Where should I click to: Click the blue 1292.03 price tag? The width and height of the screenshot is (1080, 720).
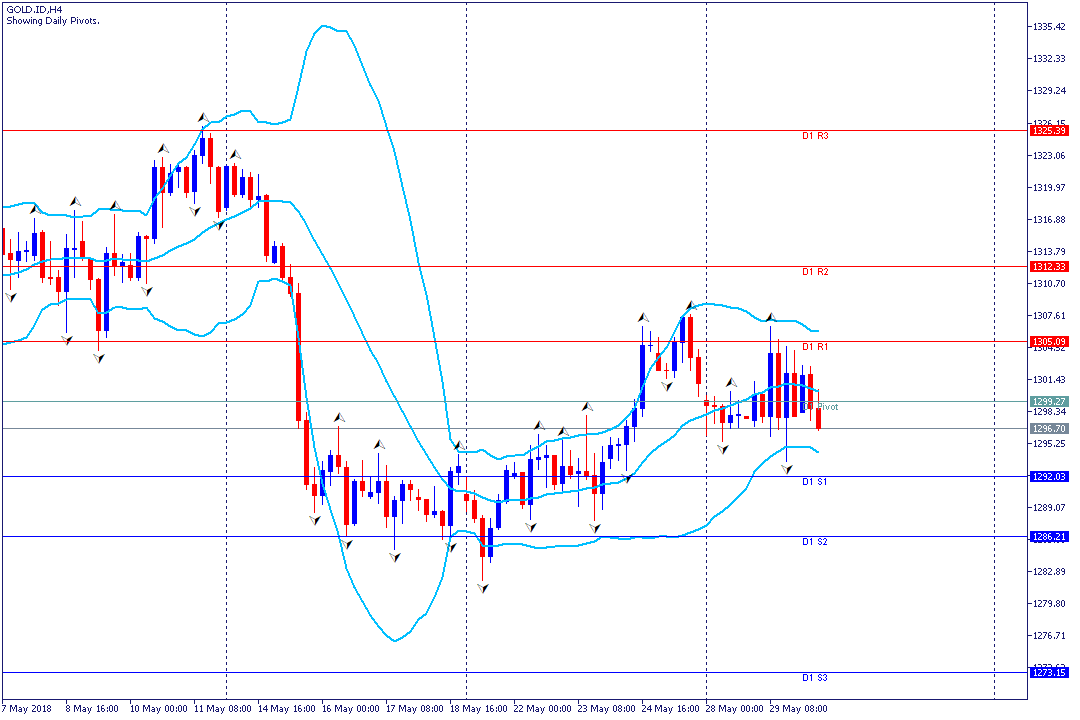point(1048,476)
